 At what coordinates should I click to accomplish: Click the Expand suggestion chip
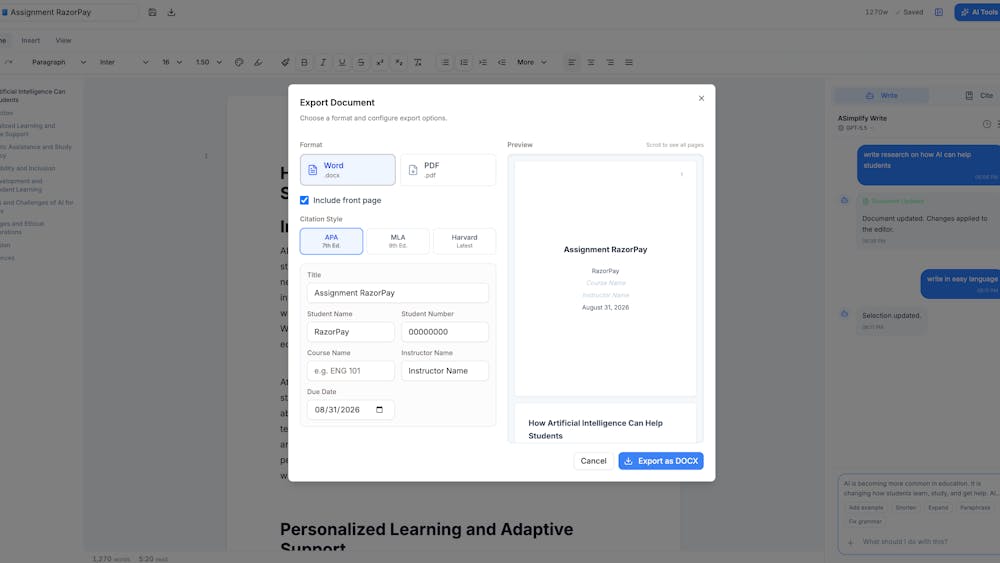[938, 508]
